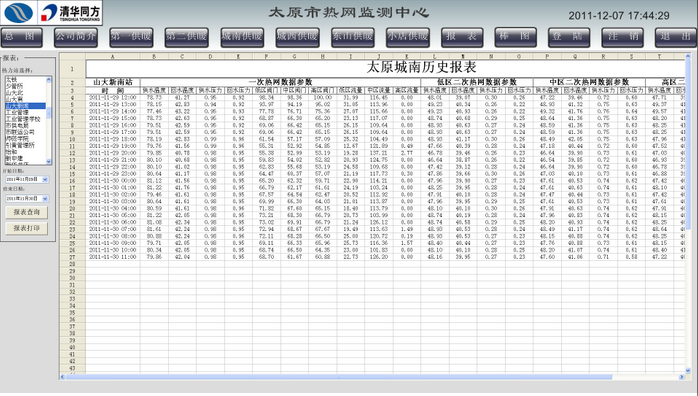Click station list scroll-down arrow

coord(49,162)
